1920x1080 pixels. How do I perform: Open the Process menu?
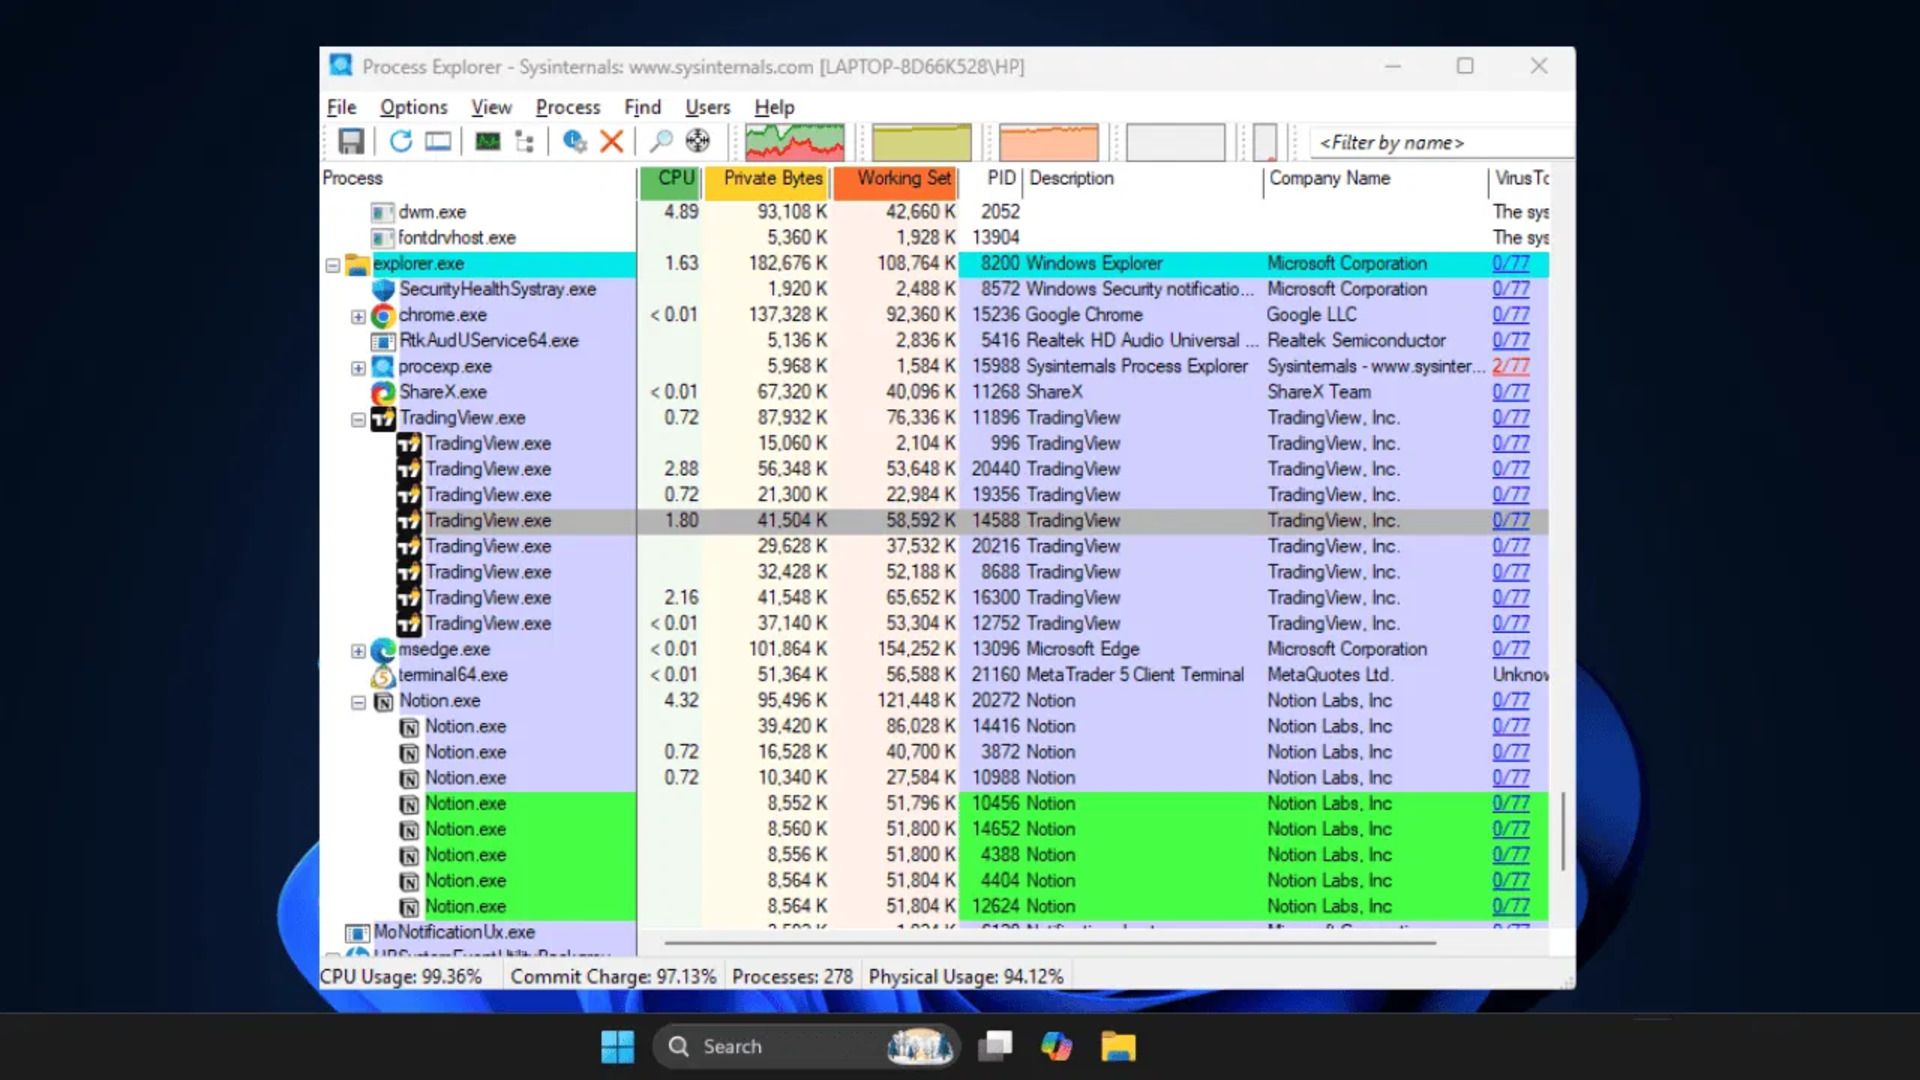coord(567,107)
